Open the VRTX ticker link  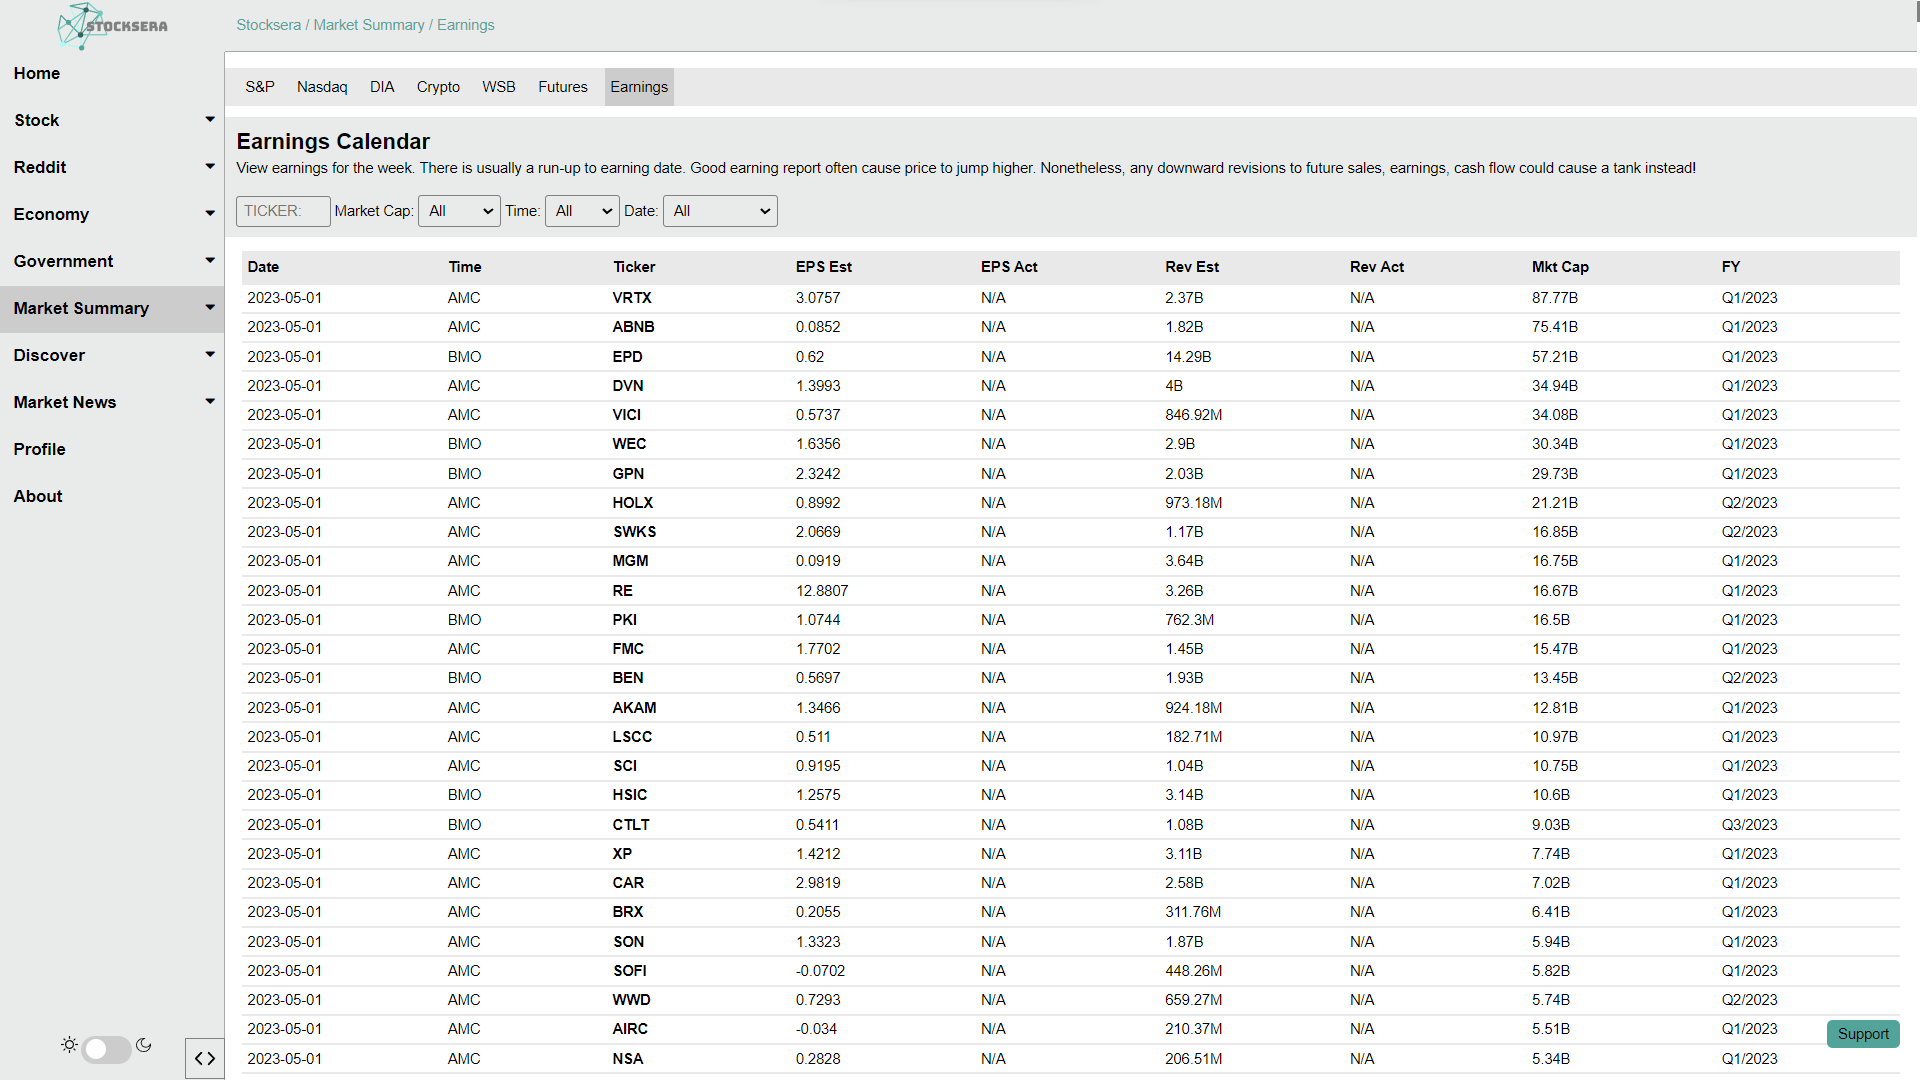click(632, 298)
